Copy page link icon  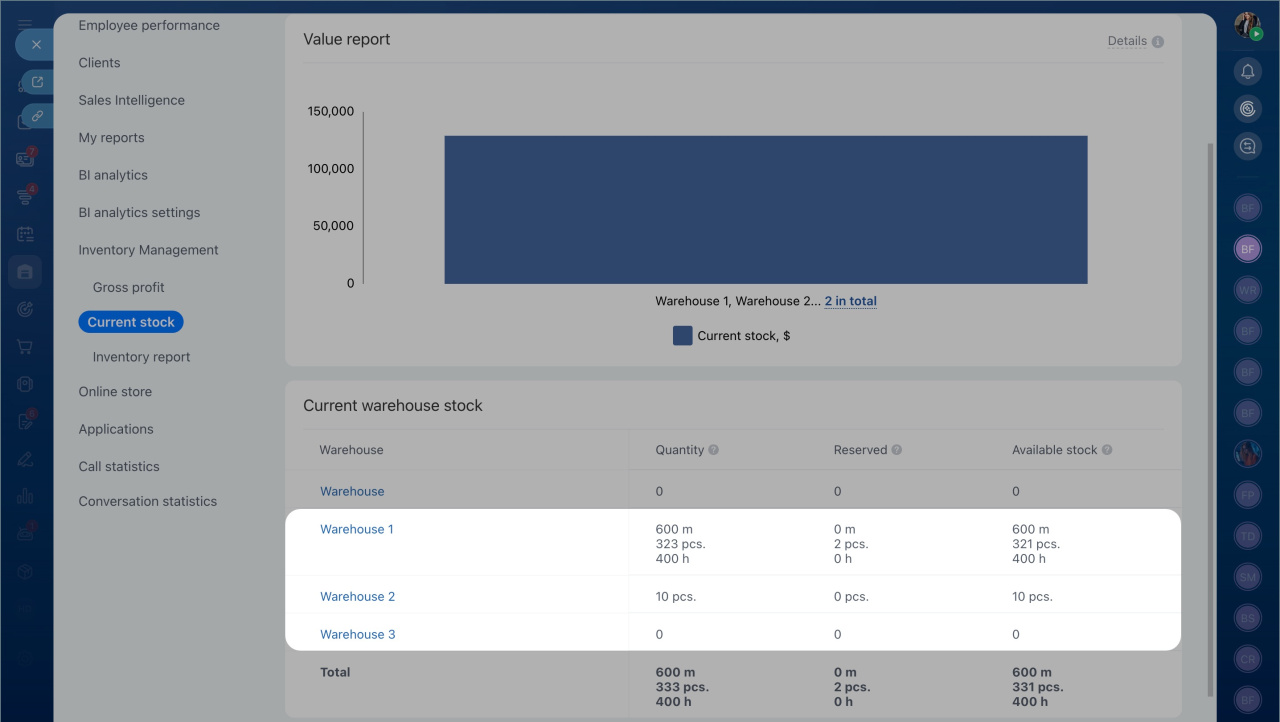(37, 116)
